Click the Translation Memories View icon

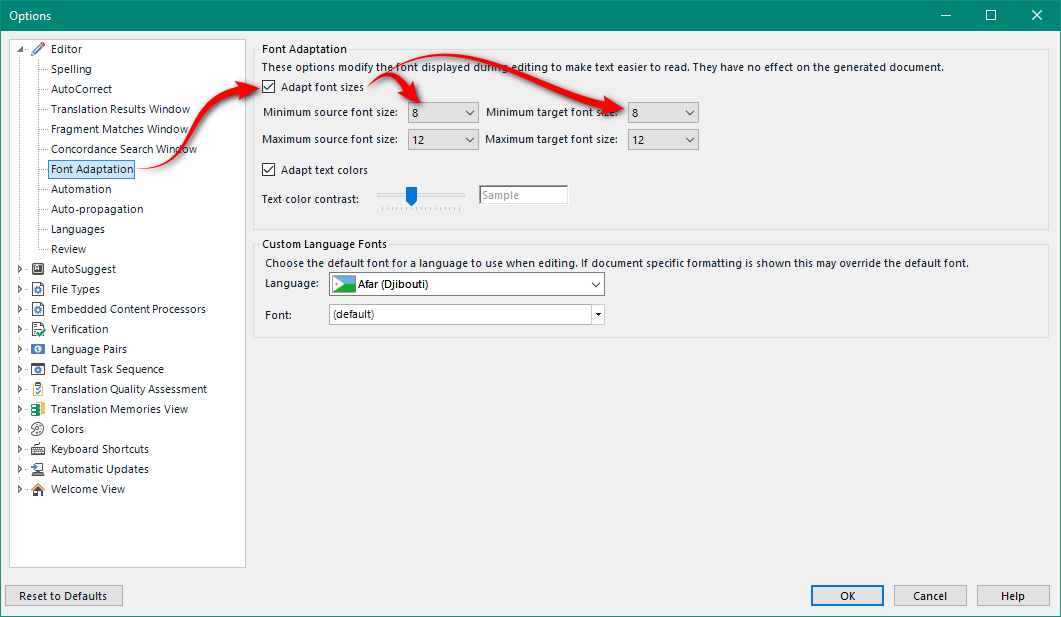(x=38, y=409)
